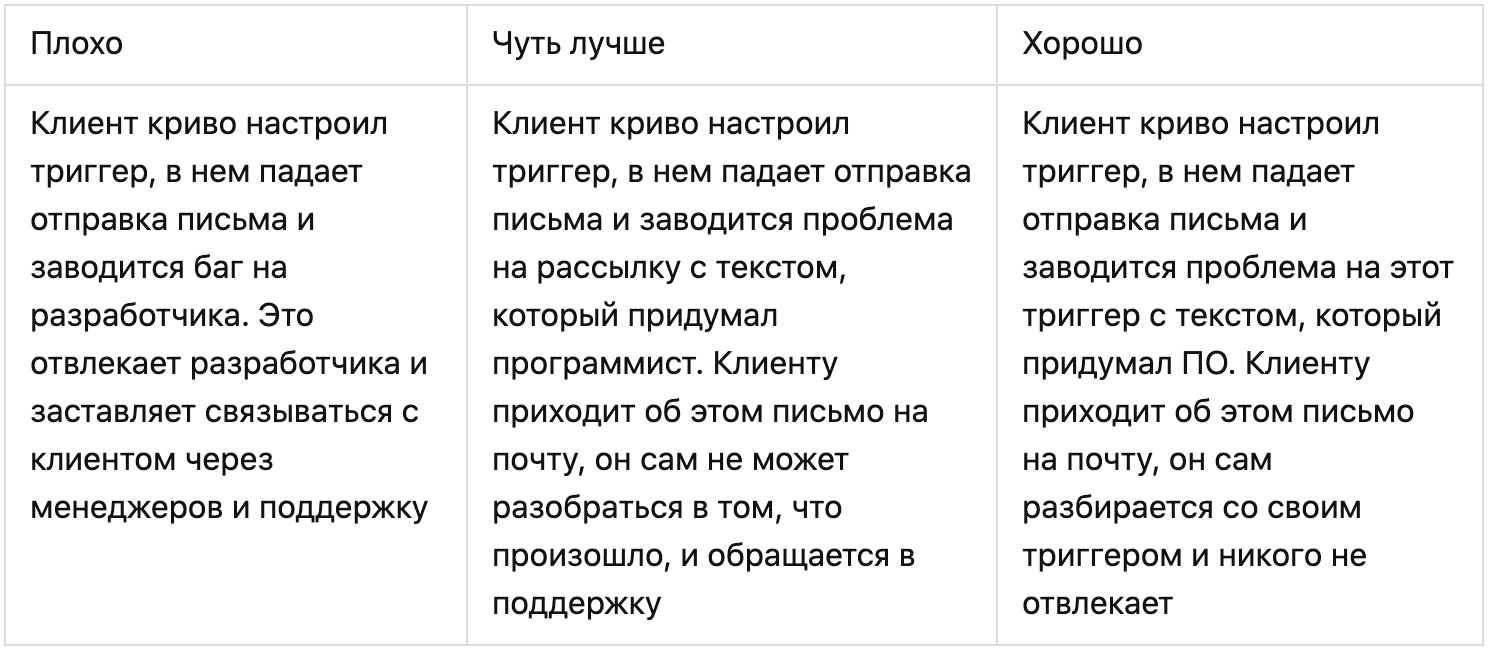Click the phrase "Клиент криво настроил" in the first column
This screenshot has width=1490, height=650.
(210, 124)
